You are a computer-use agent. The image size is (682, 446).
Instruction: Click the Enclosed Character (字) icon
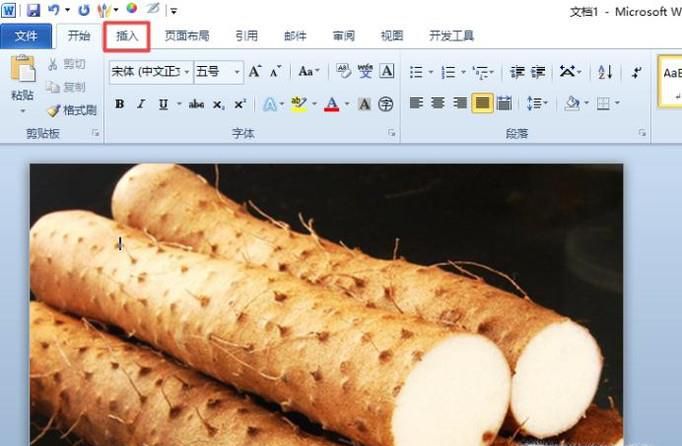pos(385,104)
